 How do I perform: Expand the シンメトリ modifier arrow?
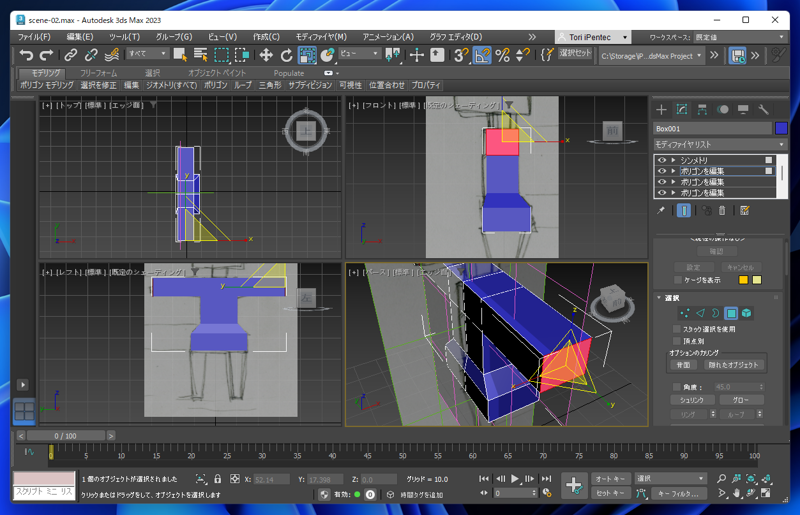[673, 160]
